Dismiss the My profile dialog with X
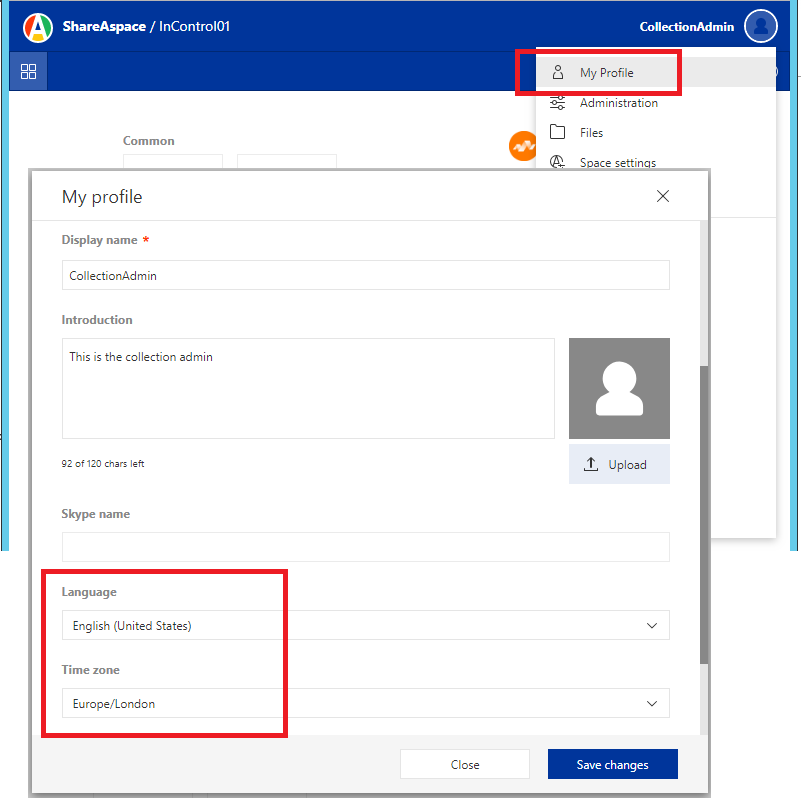 click(663, 196)
